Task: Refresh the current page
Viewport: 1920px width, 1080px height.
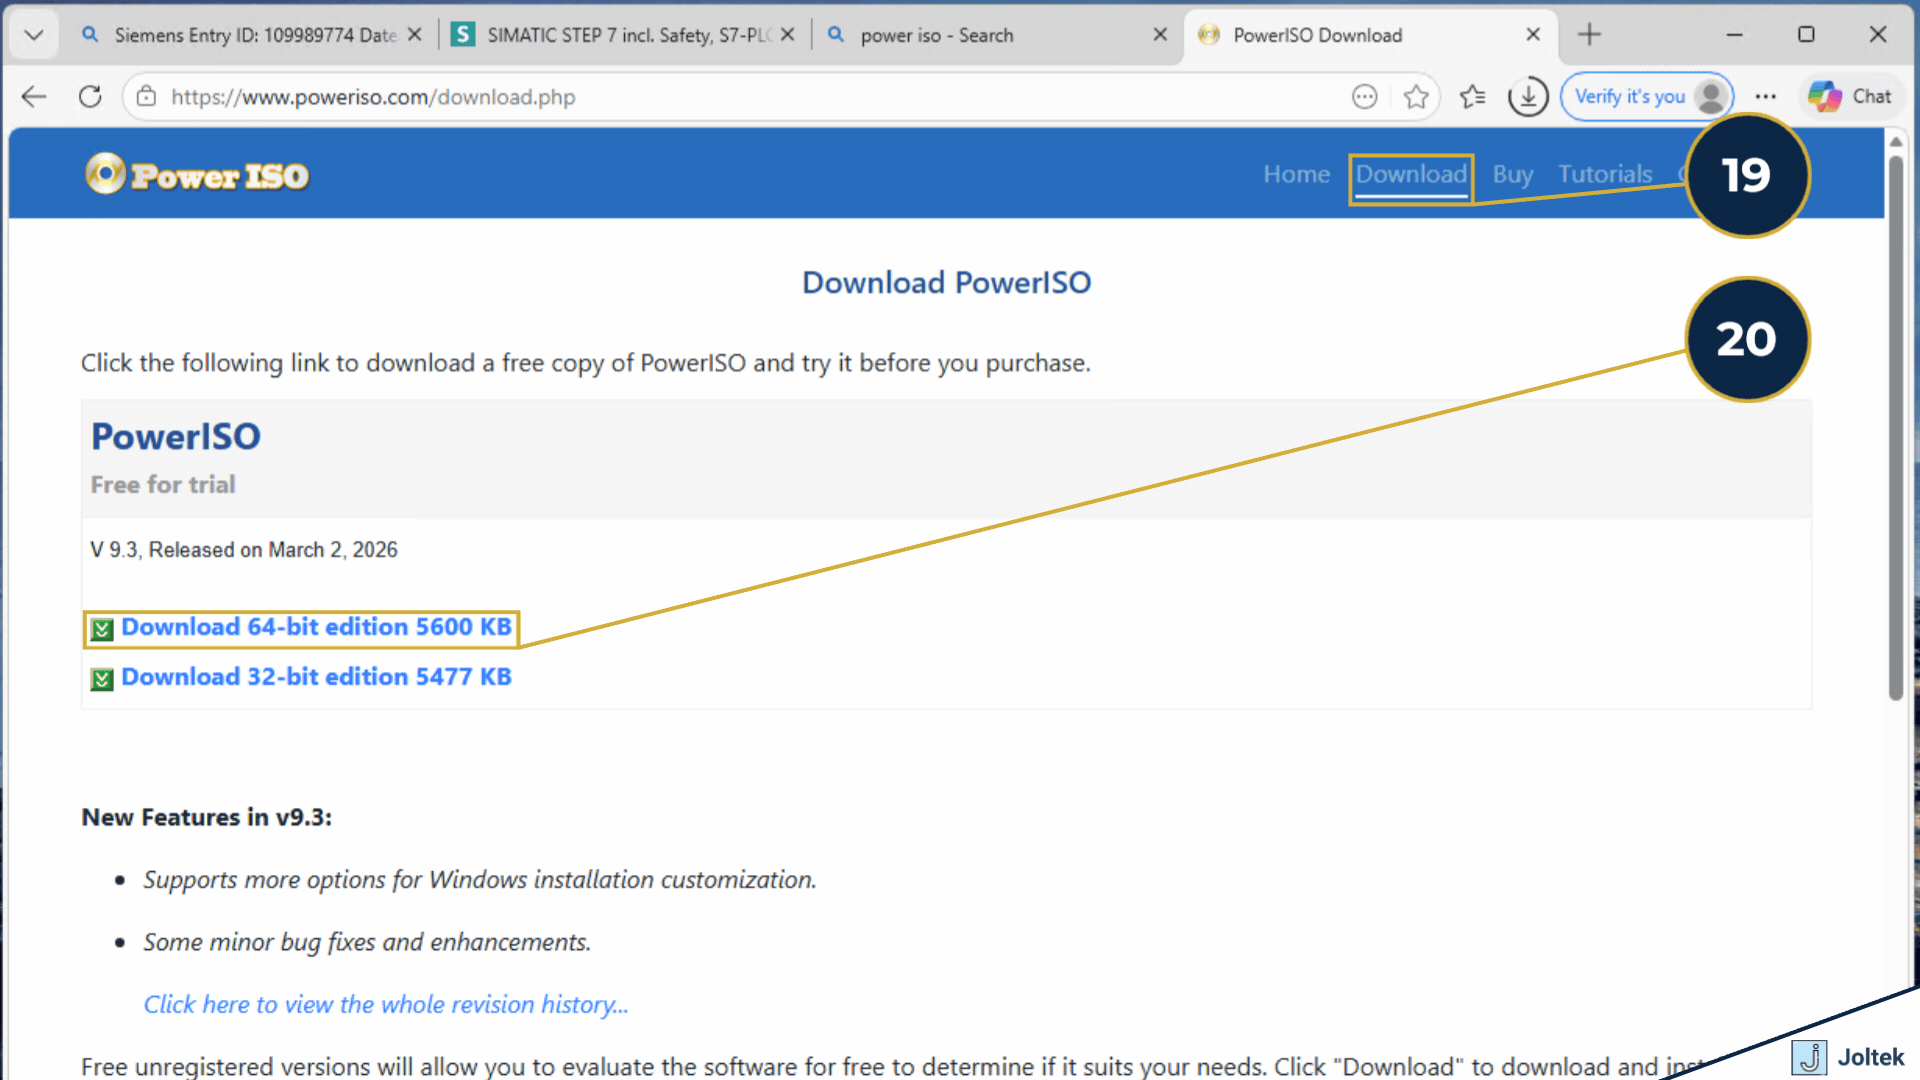Action: pyautogui.click(x=90, y=96)
